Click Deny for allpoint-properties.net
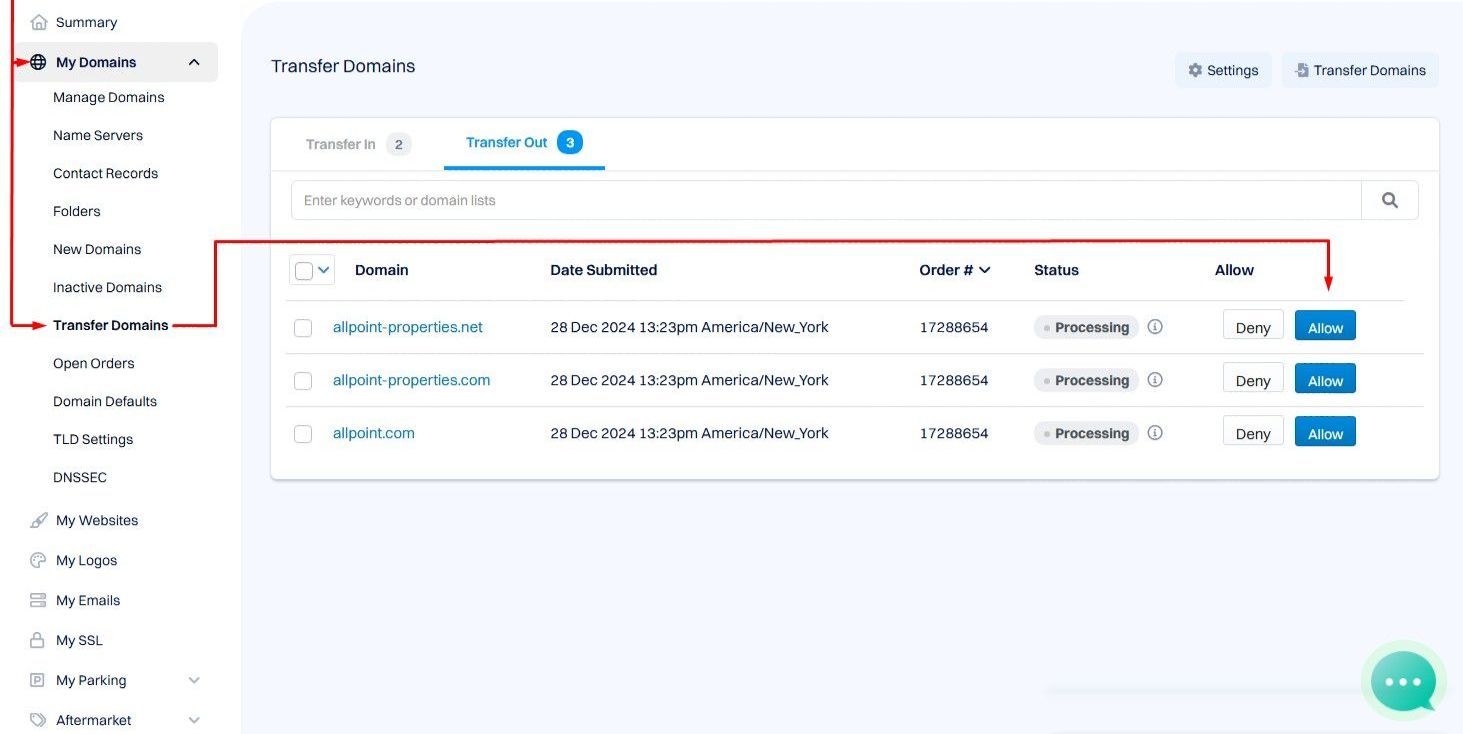The width and height of the screenshot is (1463, 734). [1253, 326]
